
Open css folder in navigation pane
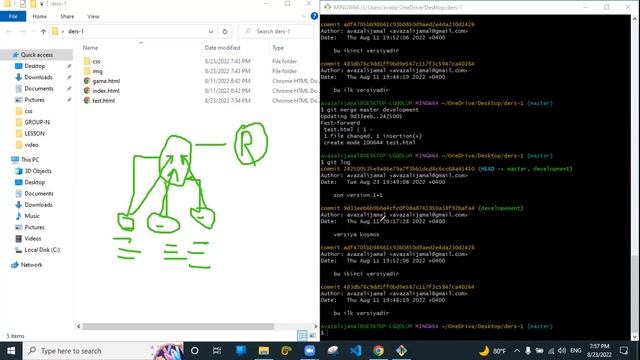pyautogui.click(x=28, y=111)
